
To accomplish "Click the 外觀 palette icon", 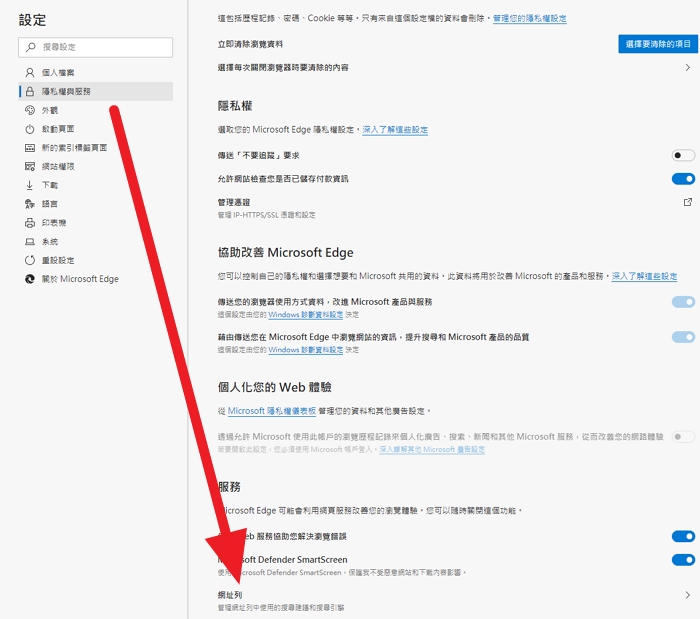I will [x=29, y=110].
